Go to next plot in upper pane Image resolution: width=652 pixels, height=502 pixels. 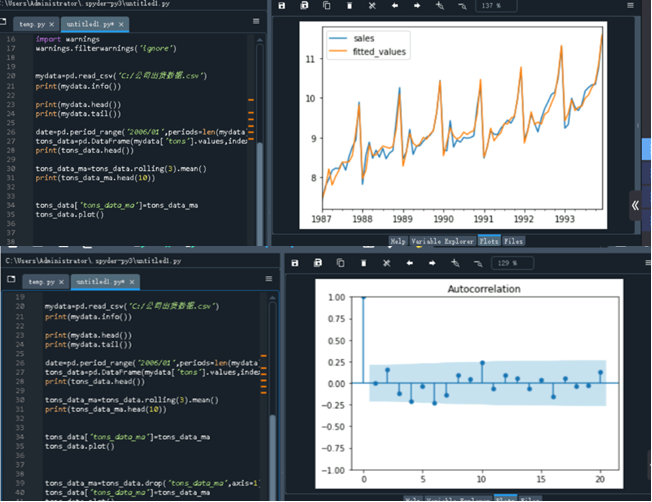click(x=417, y=5)
